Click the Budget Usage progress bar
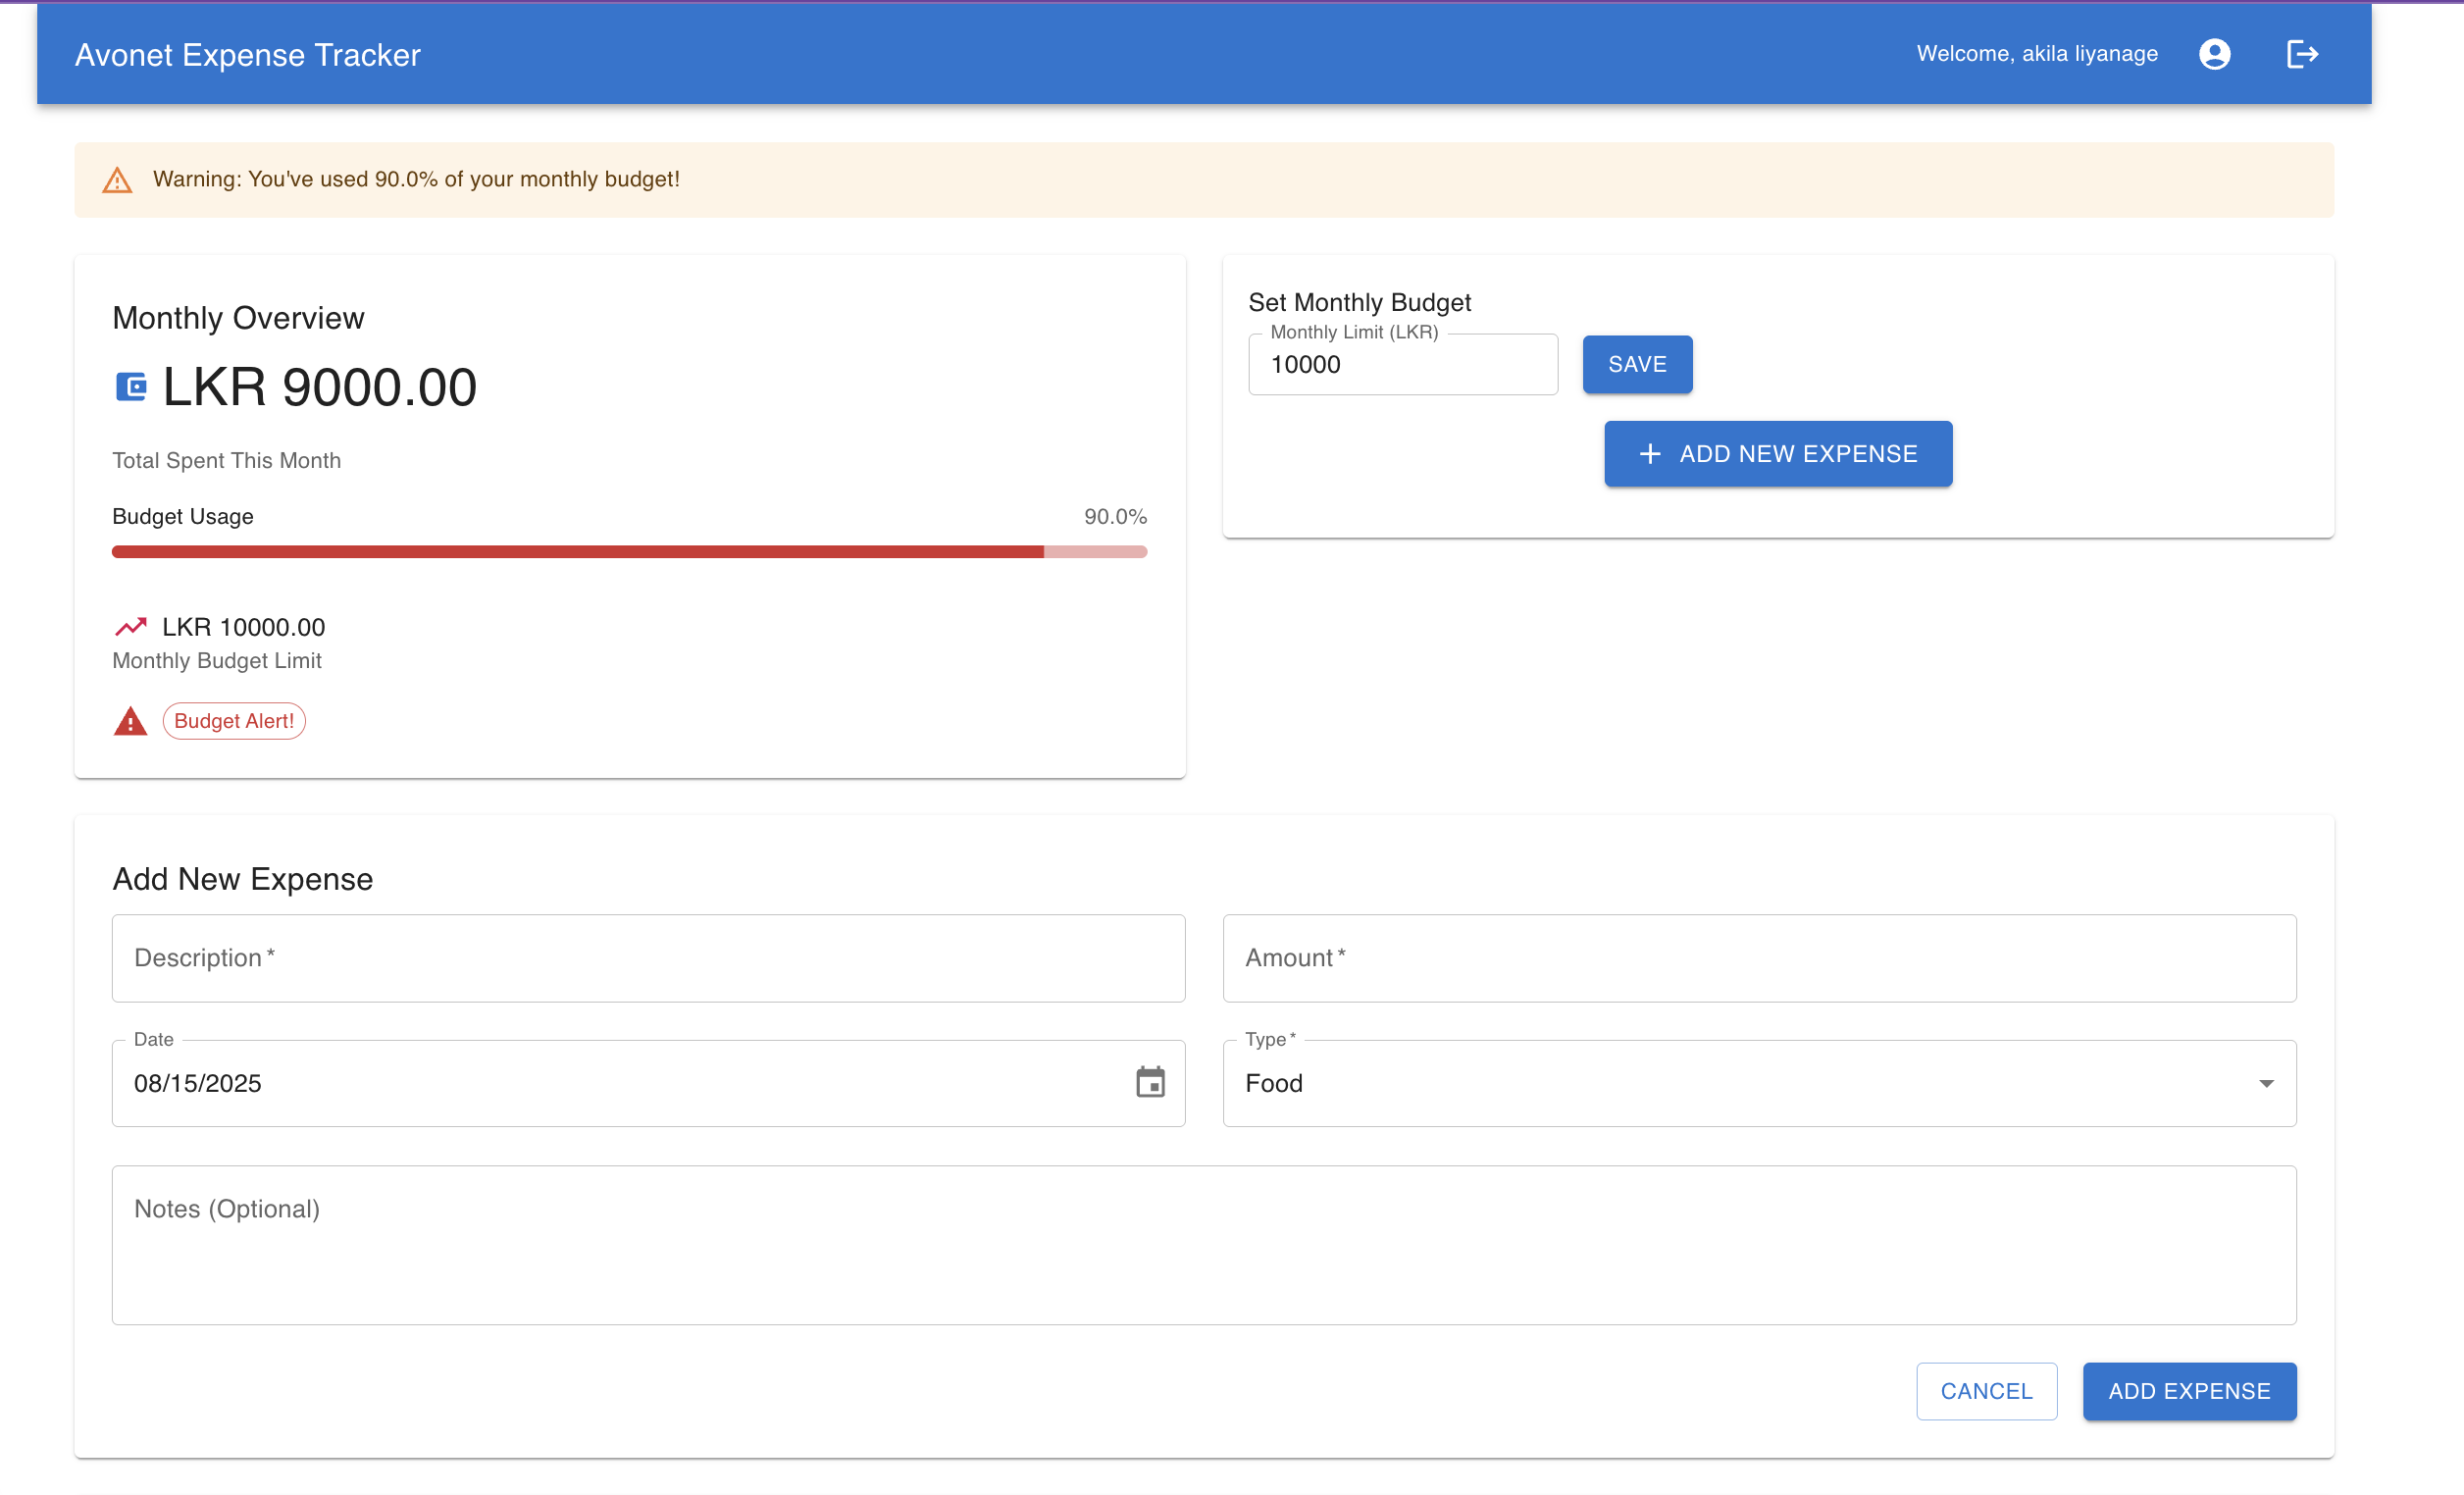The height and width of the screenshot is (1495, 2464). 629,552
